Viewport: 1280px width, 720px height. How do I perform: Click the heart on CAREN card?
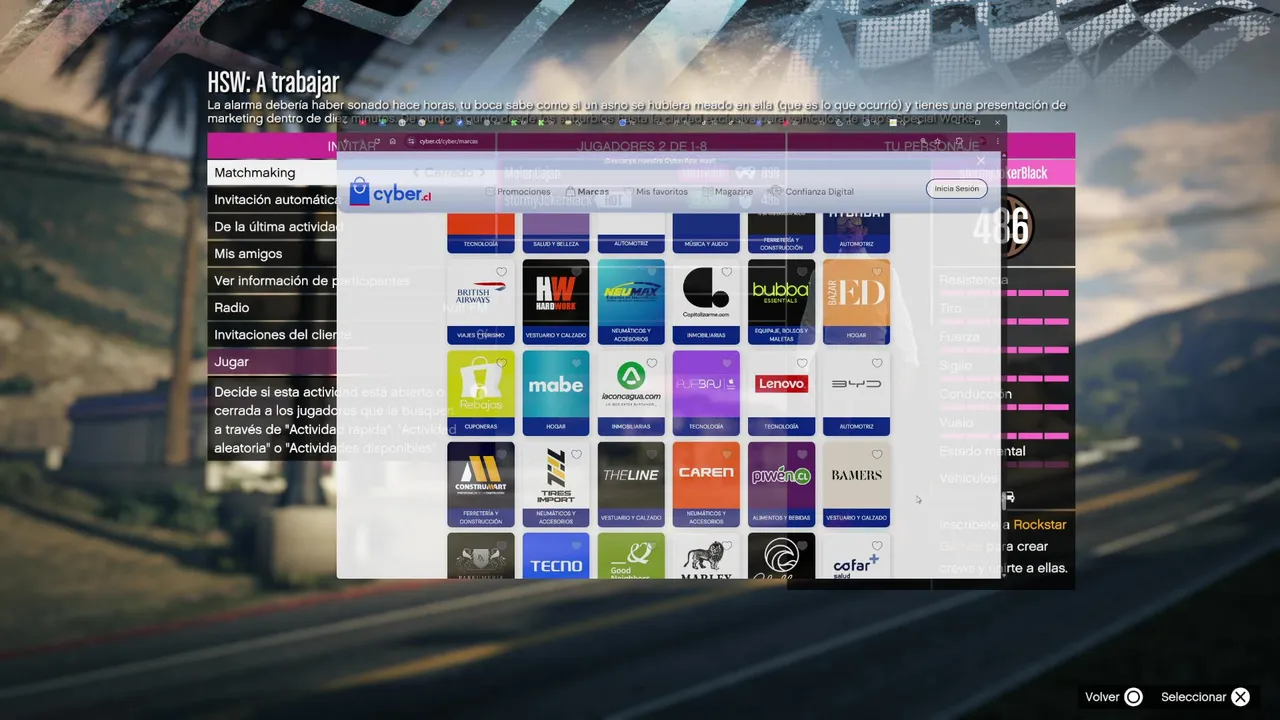pos(727,455)
